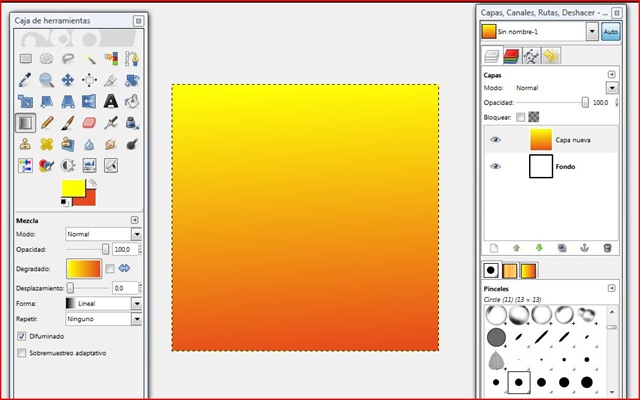Open the Mezcla tool options menu arrow
Viewport: 640px width, 400px height.
click(x=134, y=220)
